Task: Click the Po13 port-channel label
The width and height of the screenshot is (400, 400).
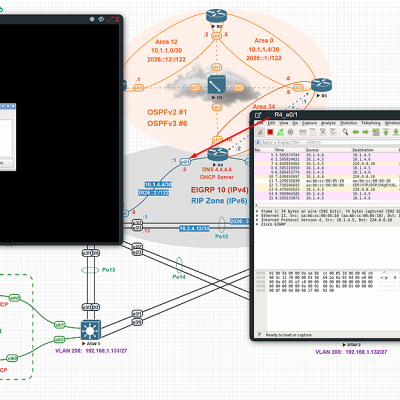Action: click(108, 270)
